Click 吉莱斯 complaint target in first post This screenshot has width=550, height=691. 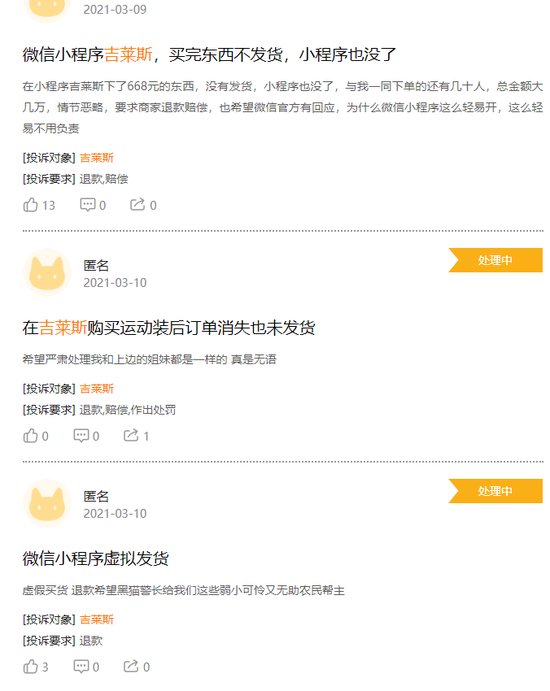(97, 158)
